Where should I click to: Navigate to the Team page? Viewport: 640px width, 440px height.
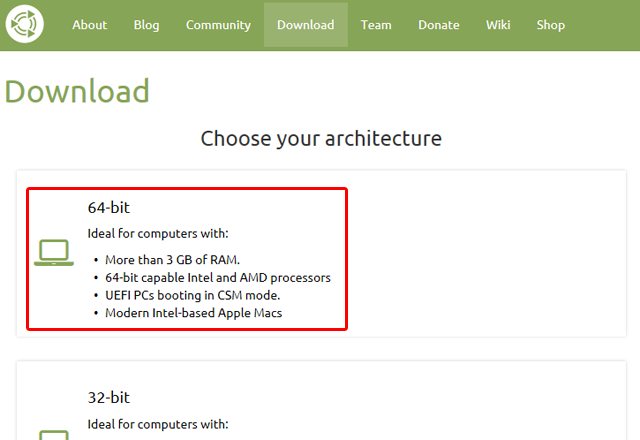376,25
